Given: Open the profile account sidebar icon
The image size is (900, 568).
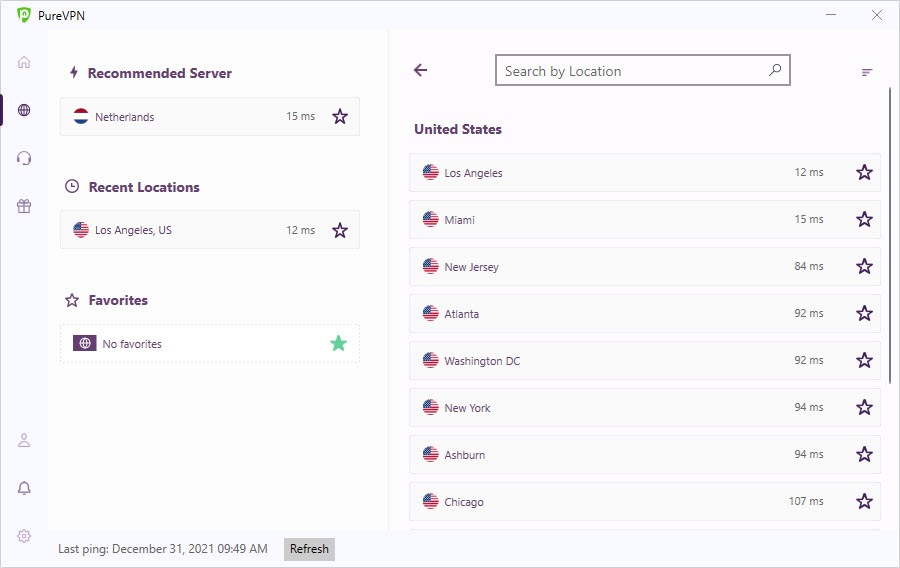Looking at the screenshot, I should (x=24, y=440).
